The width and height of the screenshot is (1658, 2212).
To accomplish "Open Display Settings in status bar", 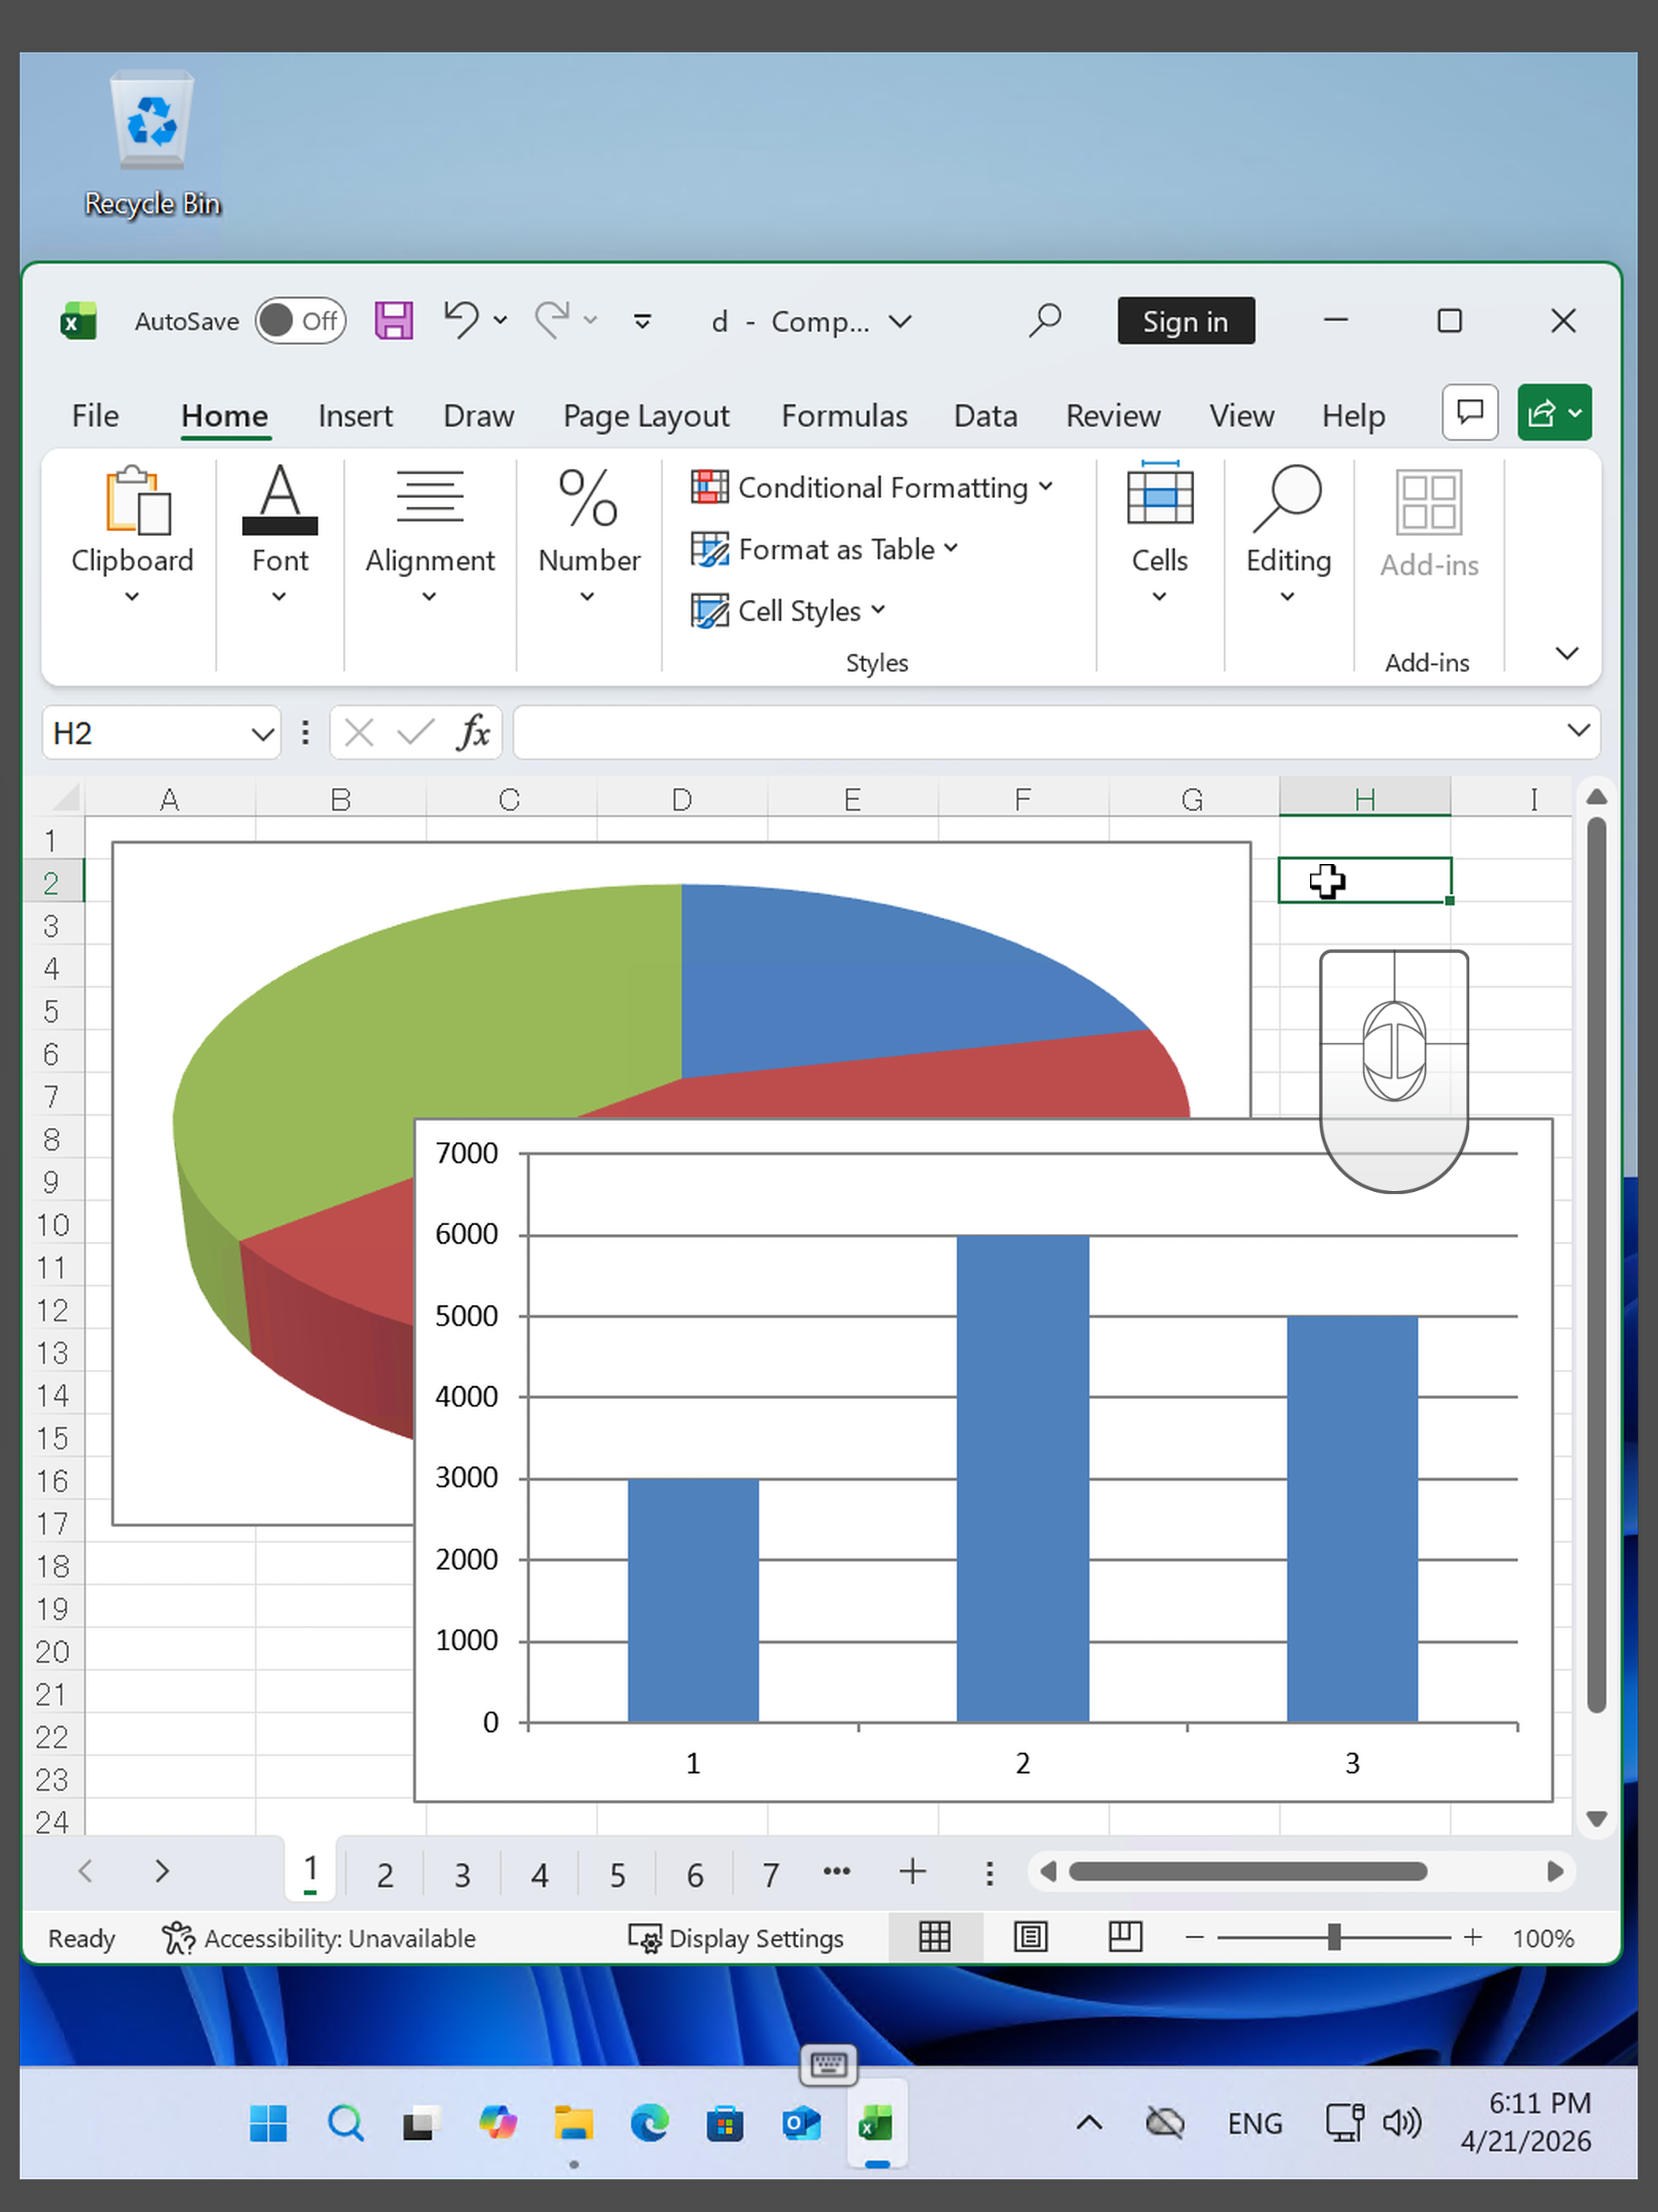I will (x=736, y=1938).
